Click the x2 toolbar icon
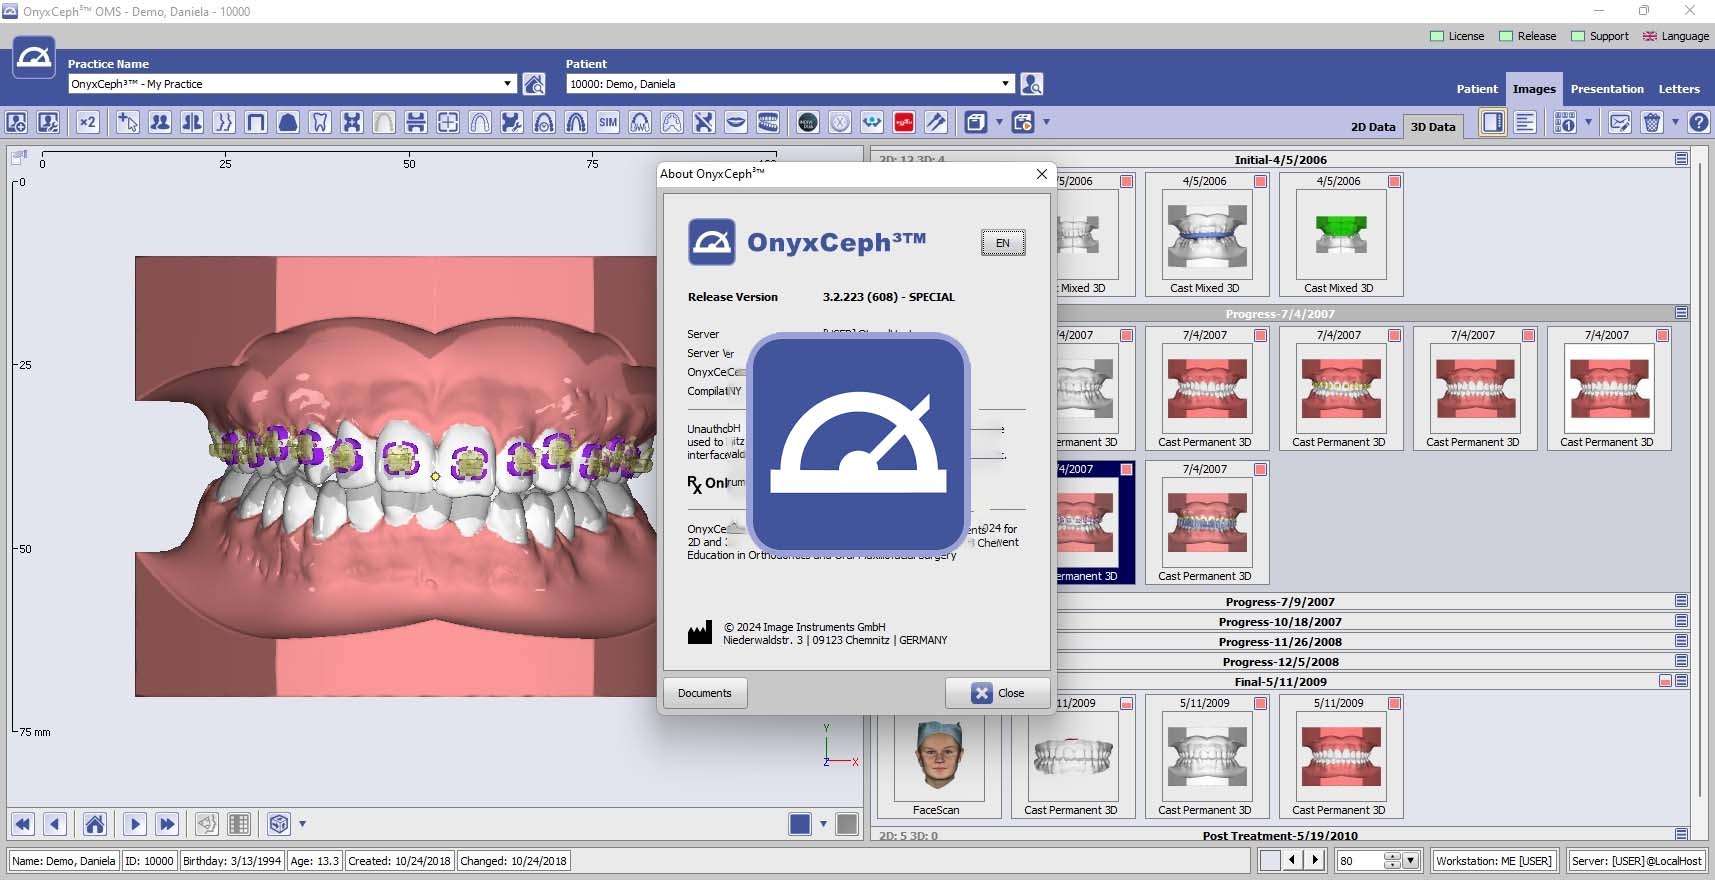 [88, 123]
